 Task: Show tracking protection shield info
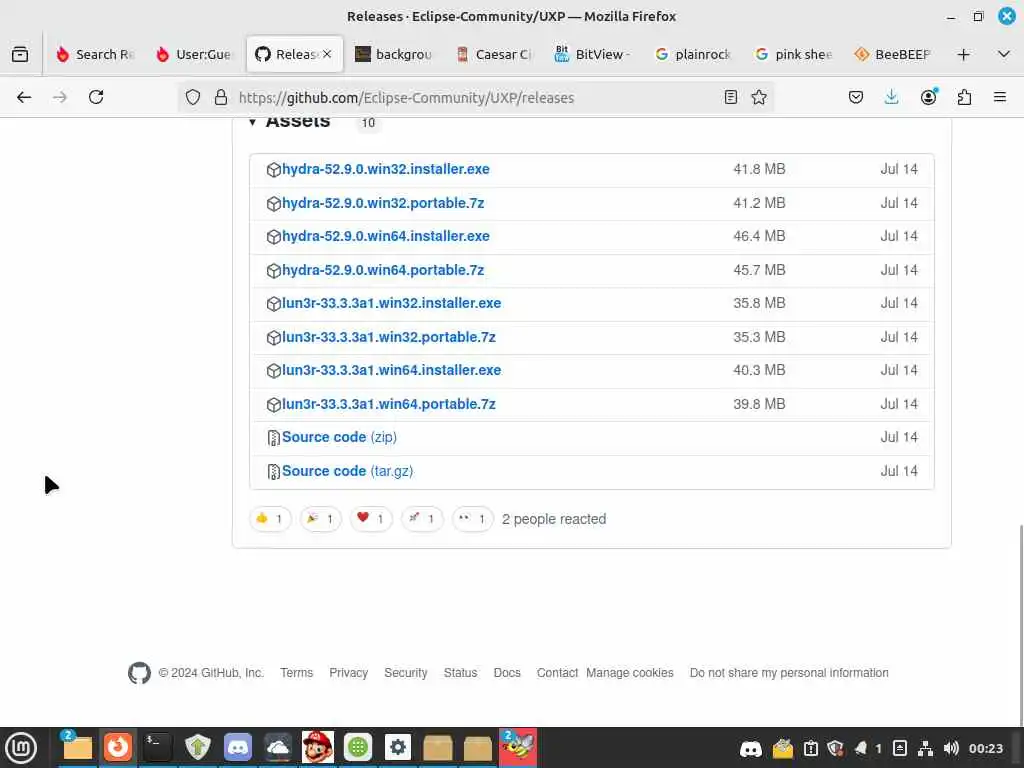[193, 97]
